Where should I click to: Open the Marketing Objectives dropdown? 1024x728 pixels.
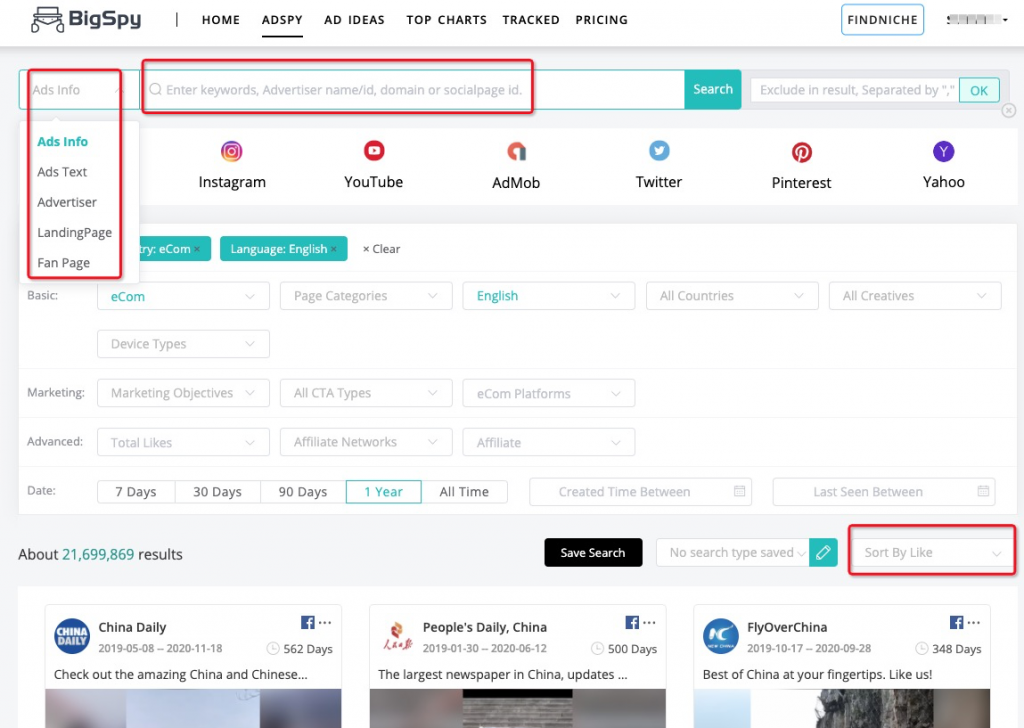183,393
